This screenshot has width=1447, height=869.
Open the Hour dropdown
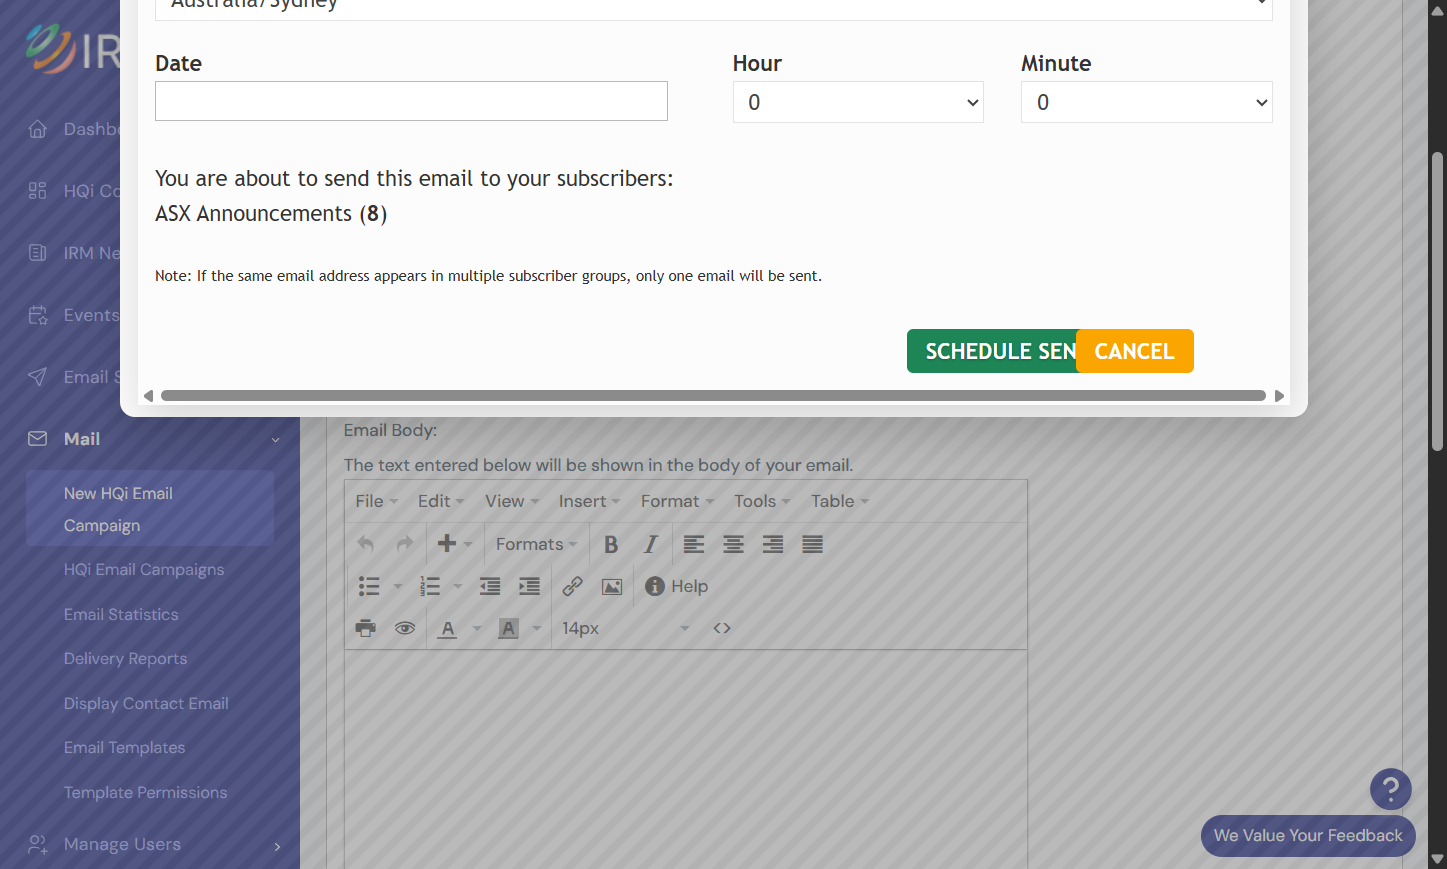point(858,102)
